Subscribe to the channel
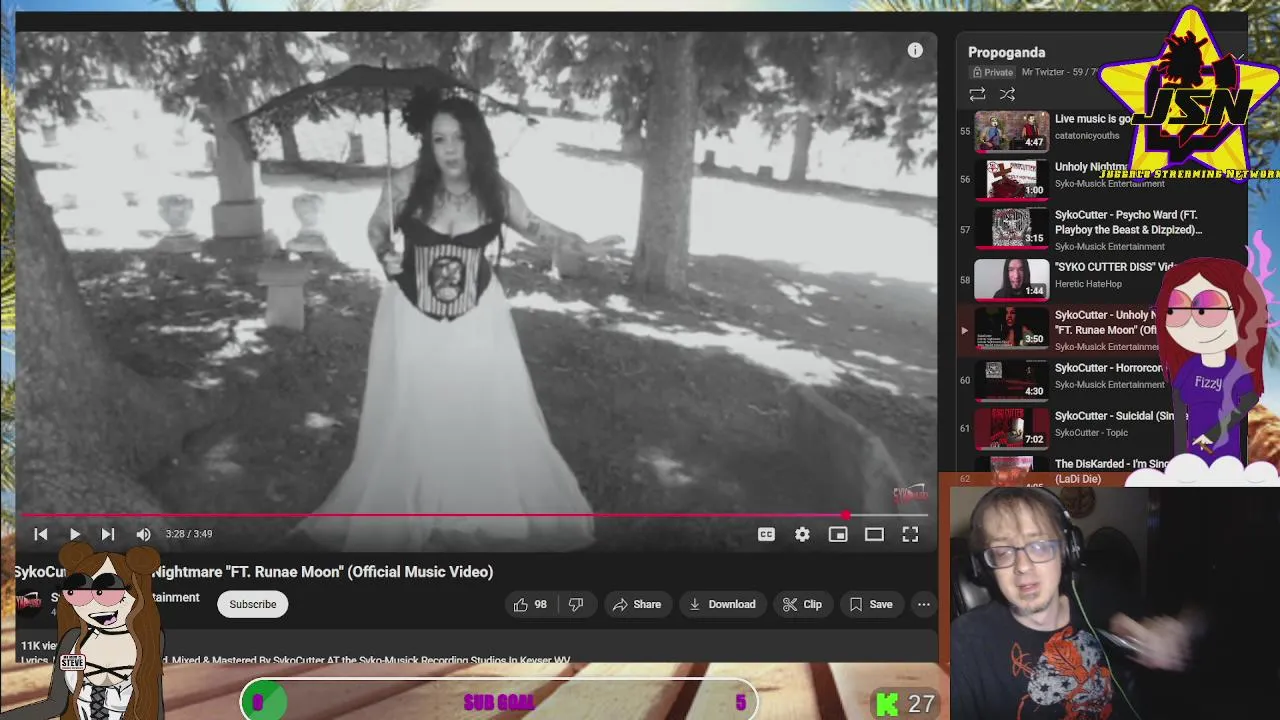The width and height of the screenshot is (1280, 720). 253,604
